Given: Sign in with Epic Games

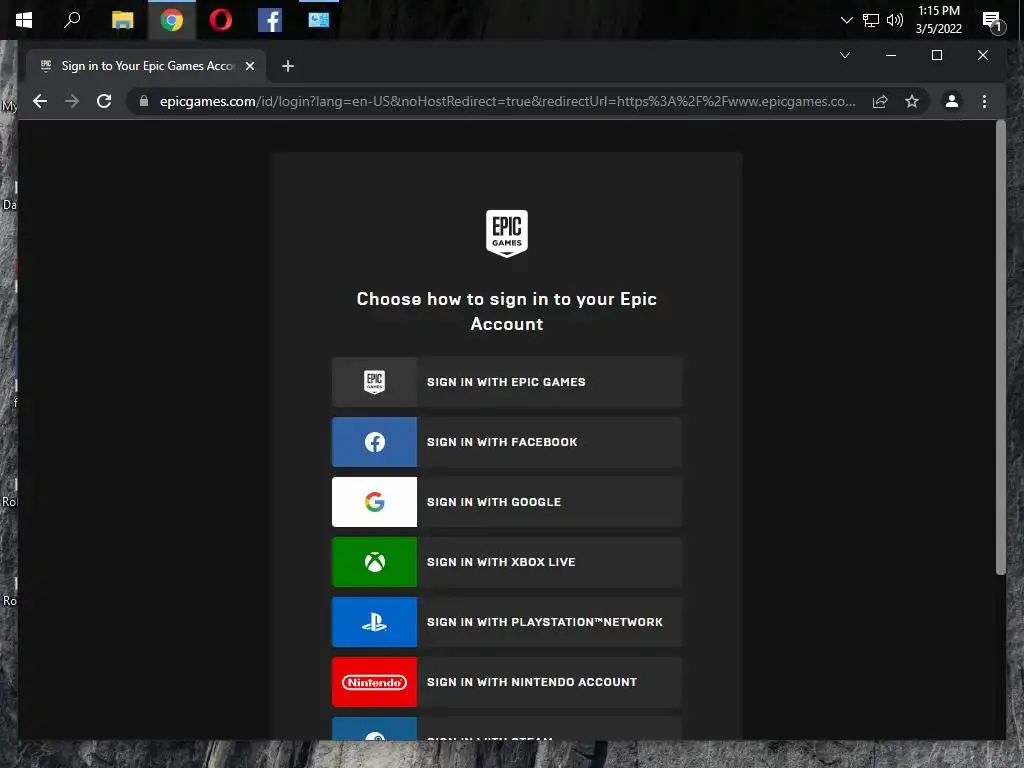Looking at the screenshot, I should [x=507, y=382].
